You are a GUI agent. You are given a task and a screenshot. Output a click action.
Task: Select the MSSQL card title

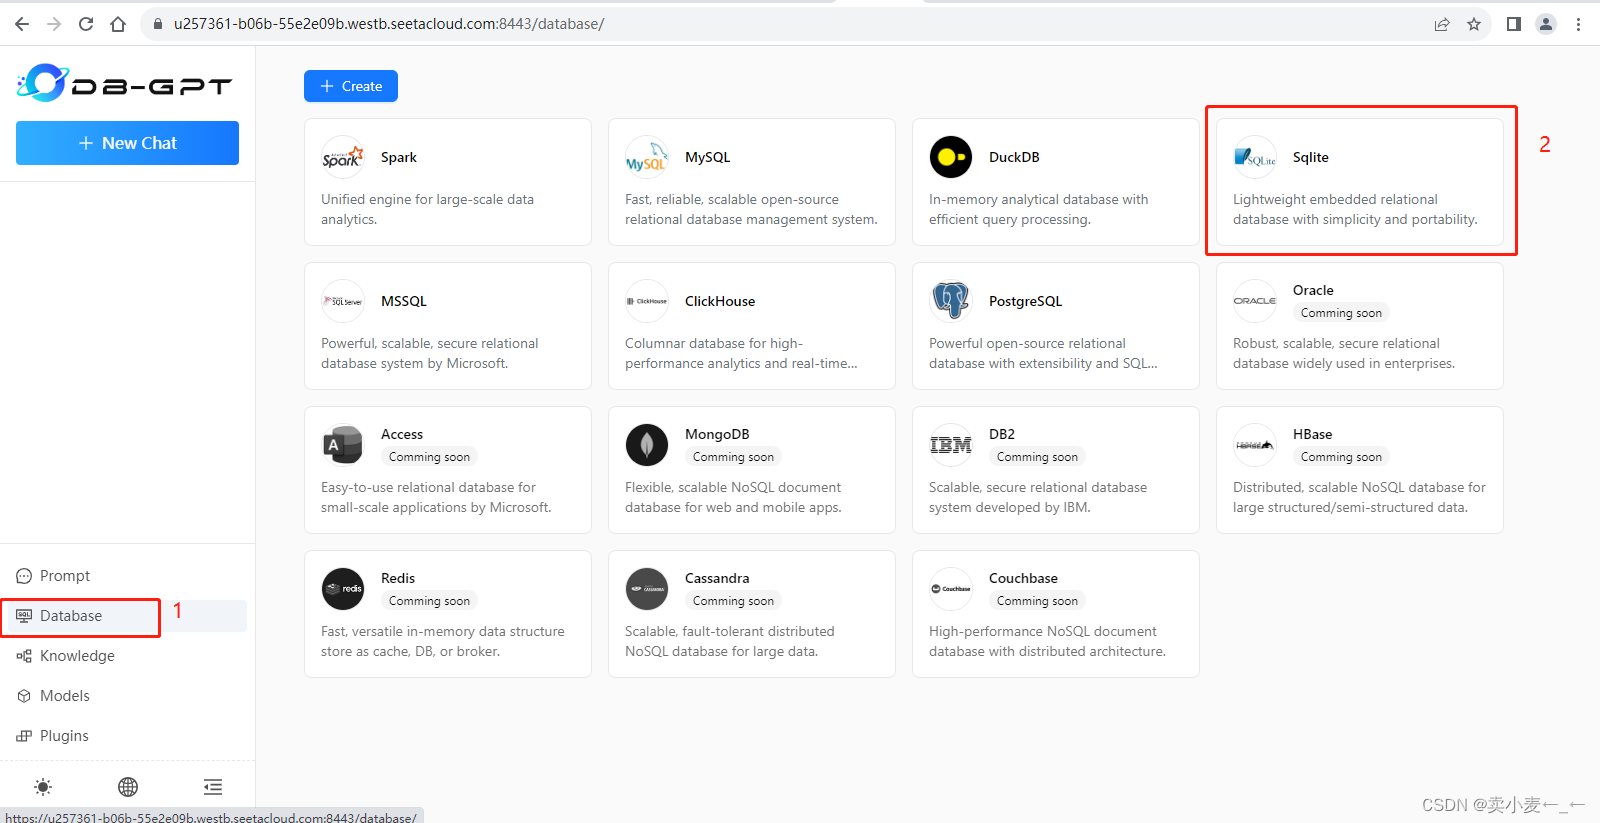click(404, 301)
